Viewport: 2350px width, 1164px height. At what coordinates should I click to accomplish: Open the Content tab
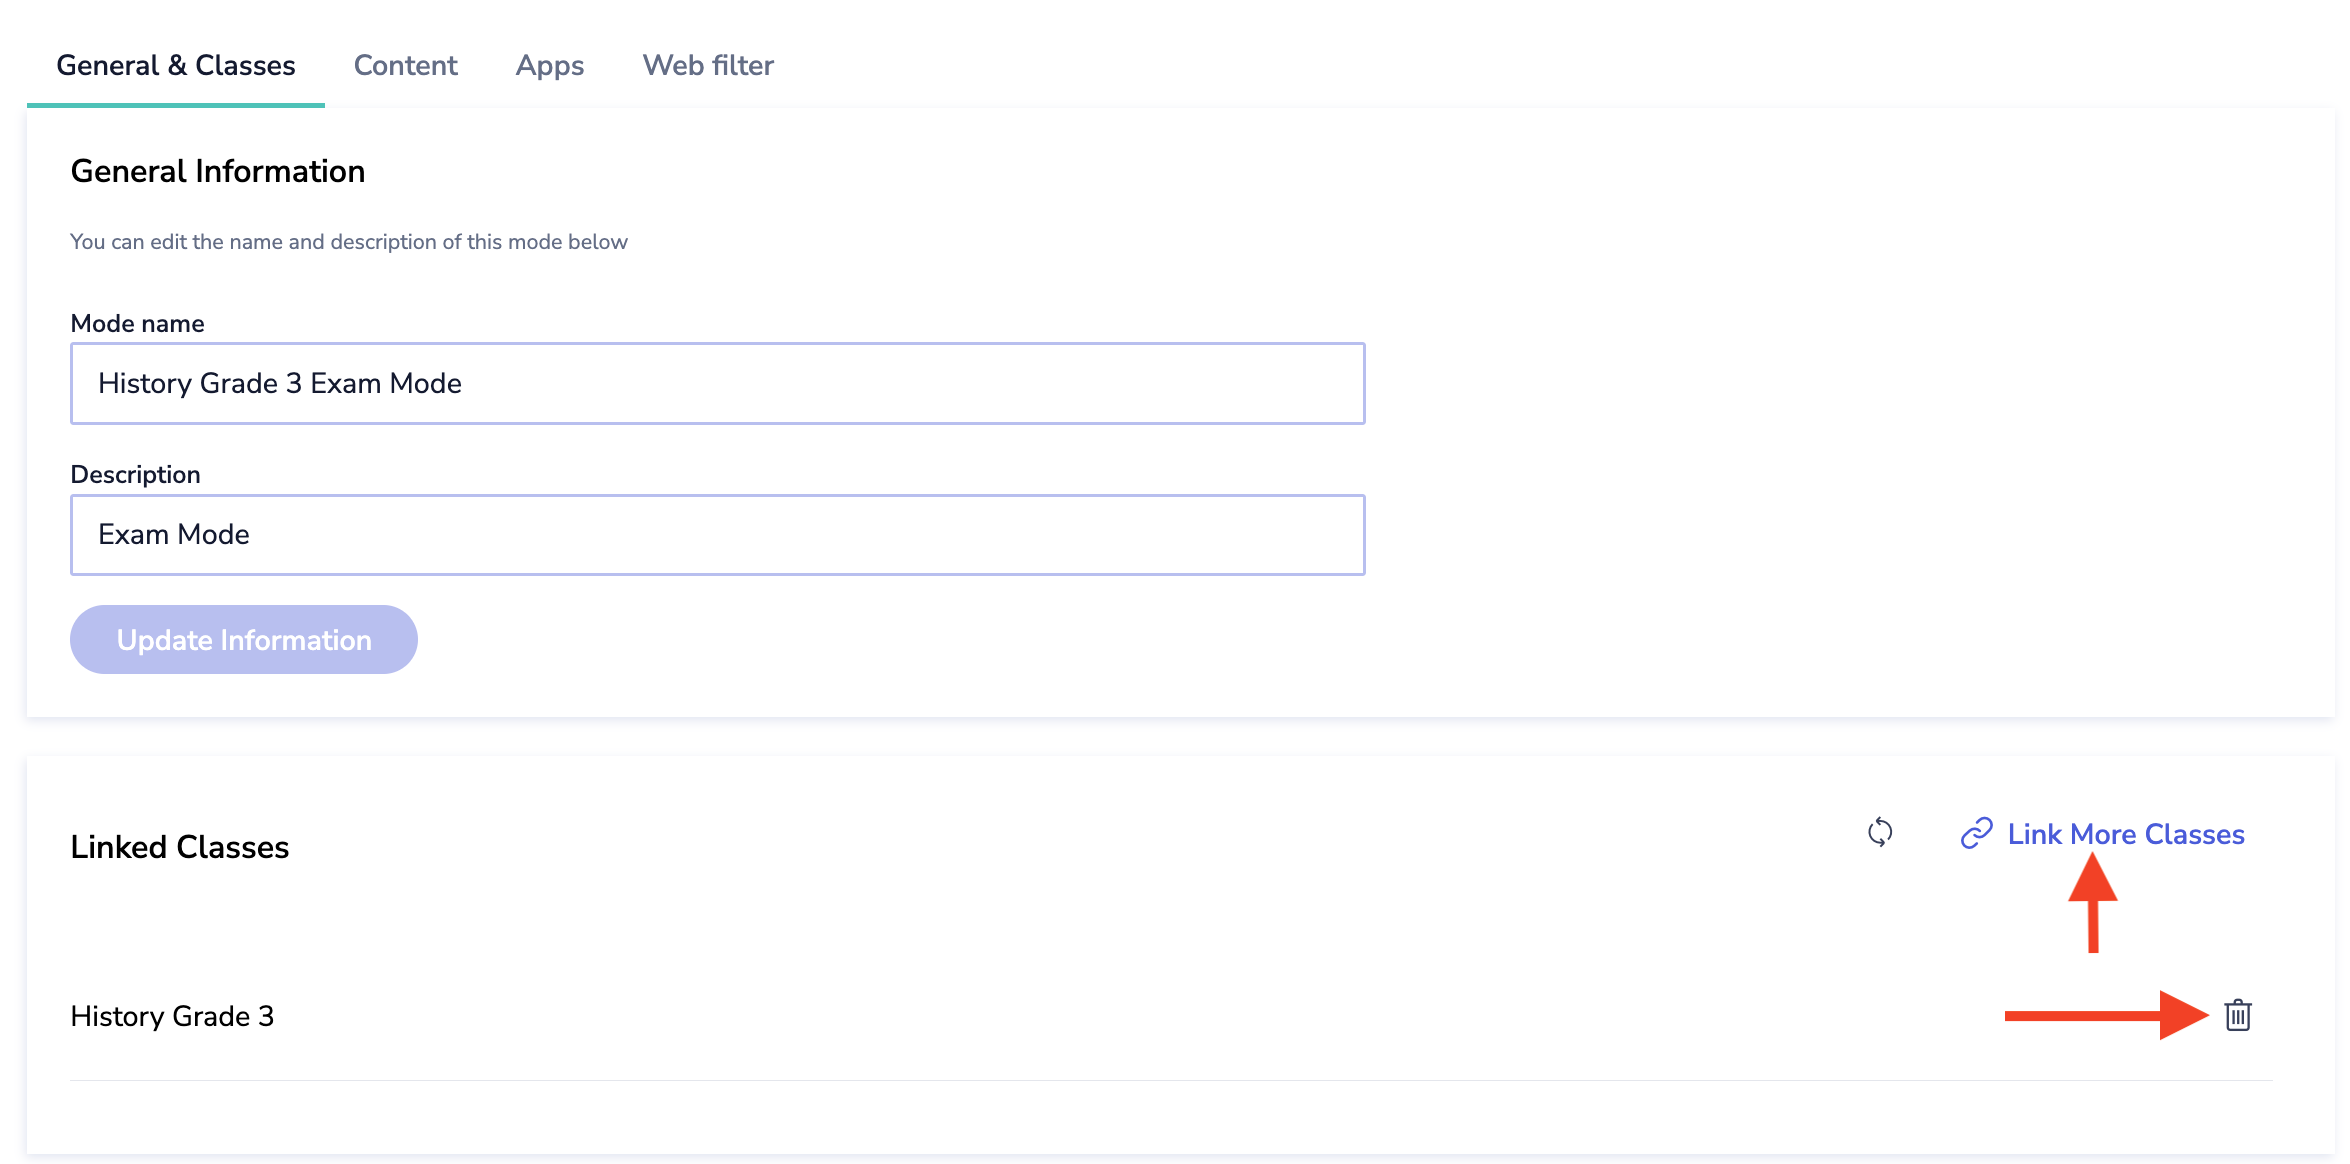click(405, 65)
